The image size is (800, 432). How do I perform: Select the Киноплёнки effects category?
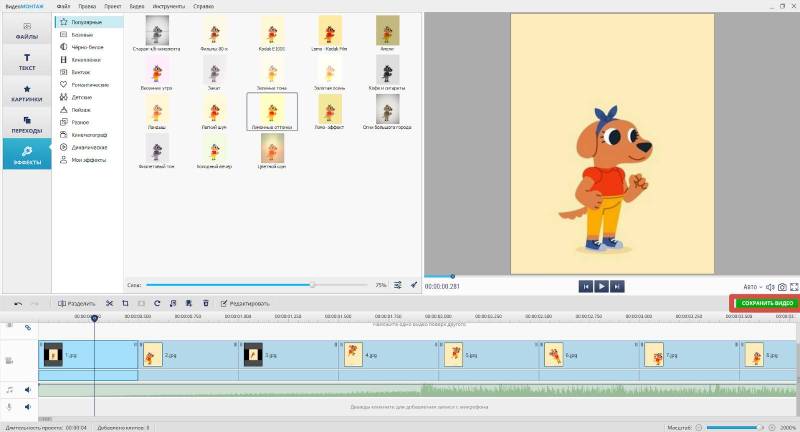[x=89, y=60]
